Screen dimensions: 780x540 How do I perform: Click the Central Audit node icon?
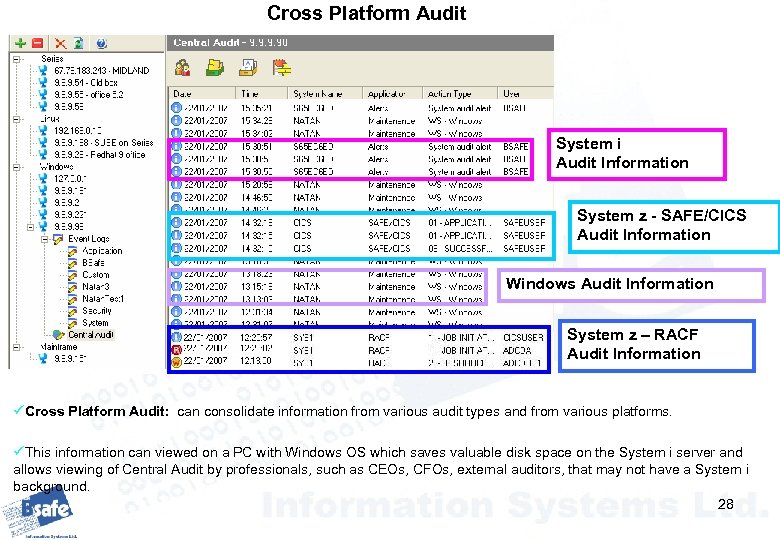tap(58, 335)
